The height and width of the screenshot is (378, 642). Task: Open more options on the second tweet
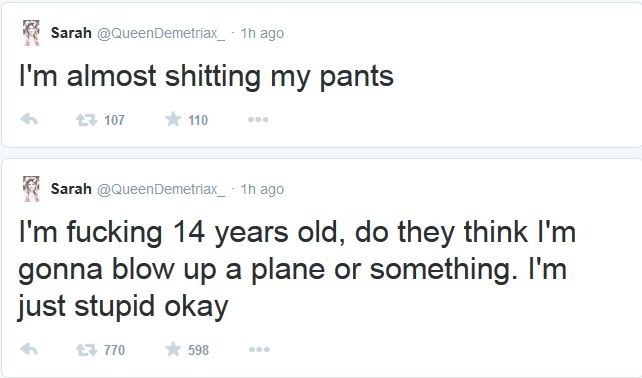259,349
